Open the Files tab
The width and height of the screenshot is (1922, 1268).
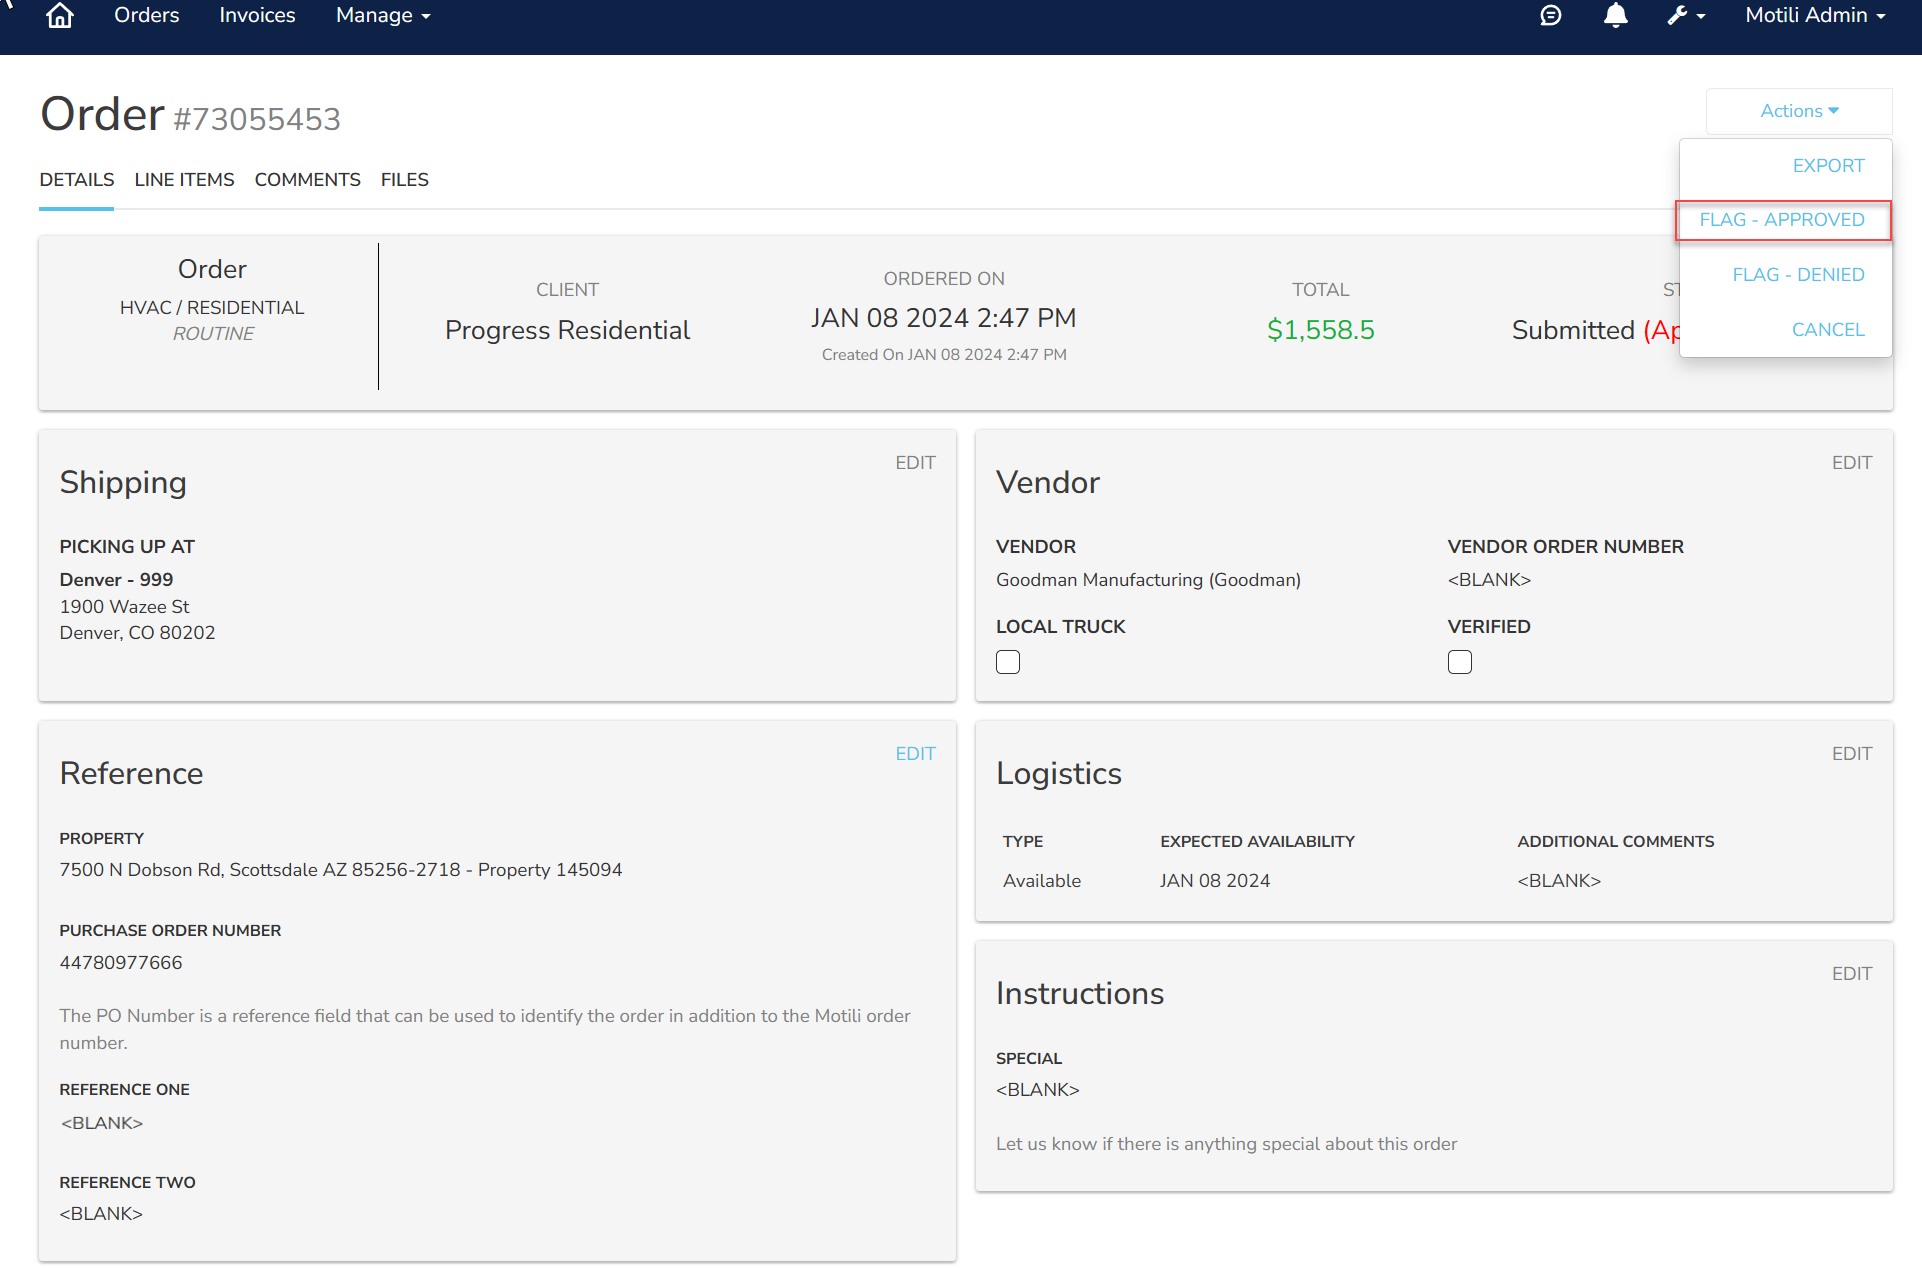click(x=404, y=180)
